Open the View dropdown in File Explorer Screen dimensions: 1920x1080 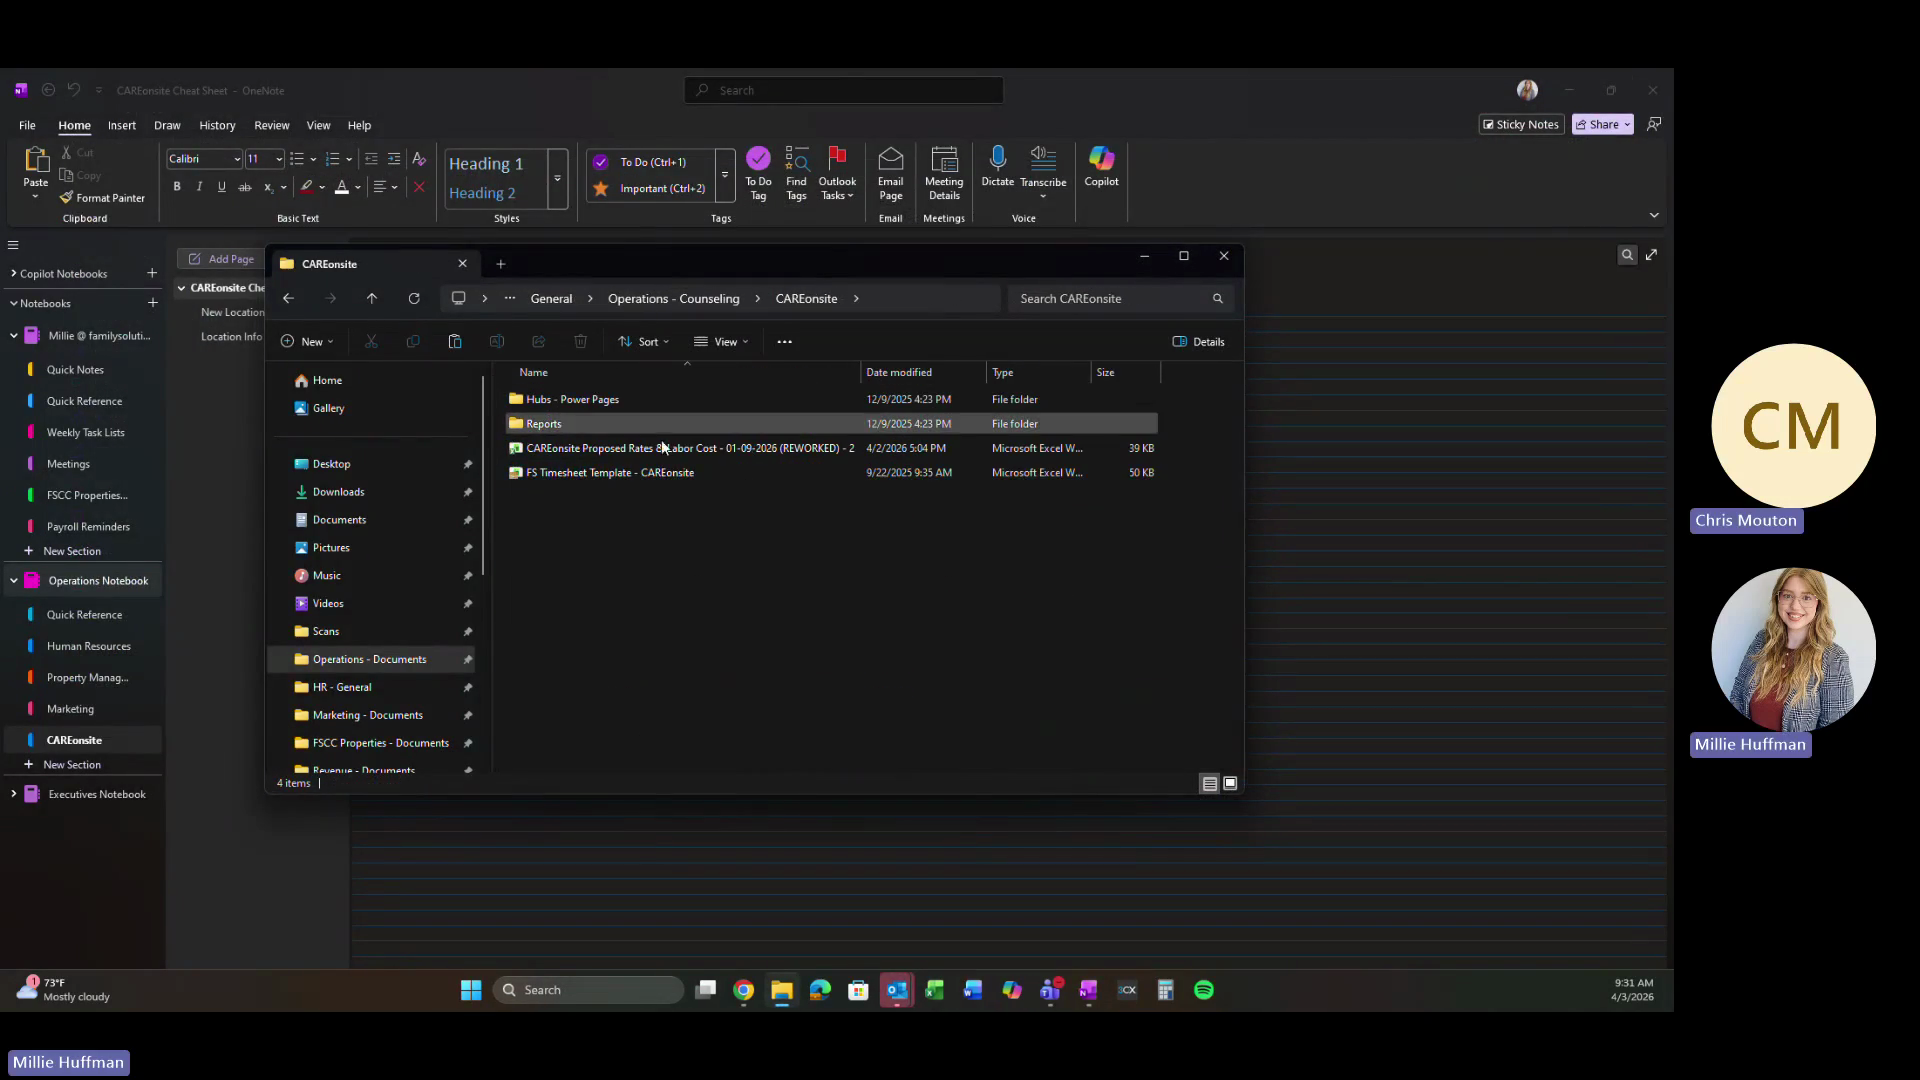tap(721, 341)
